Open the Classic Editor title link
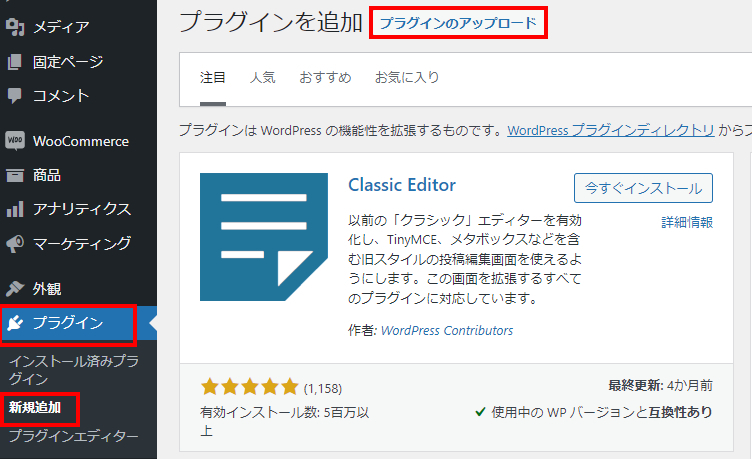 tap(402, 185)
